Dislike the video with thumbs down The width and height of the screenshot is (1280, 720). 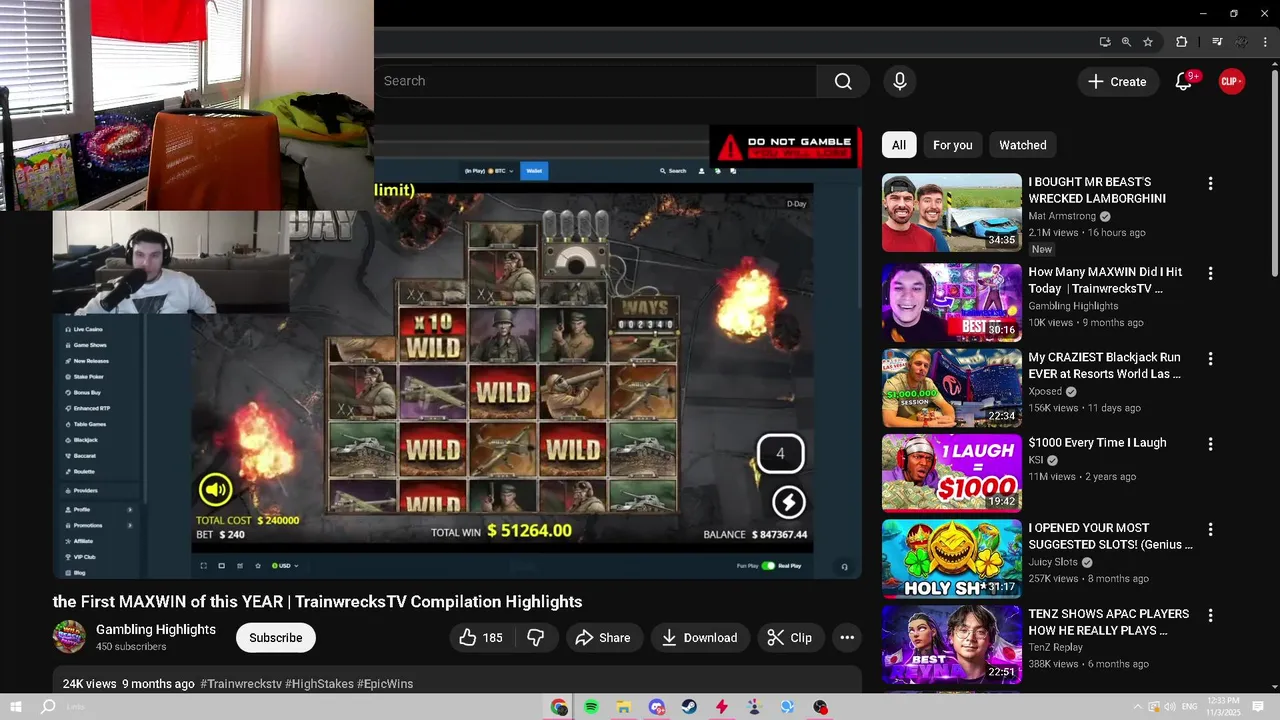coord(535,638)
